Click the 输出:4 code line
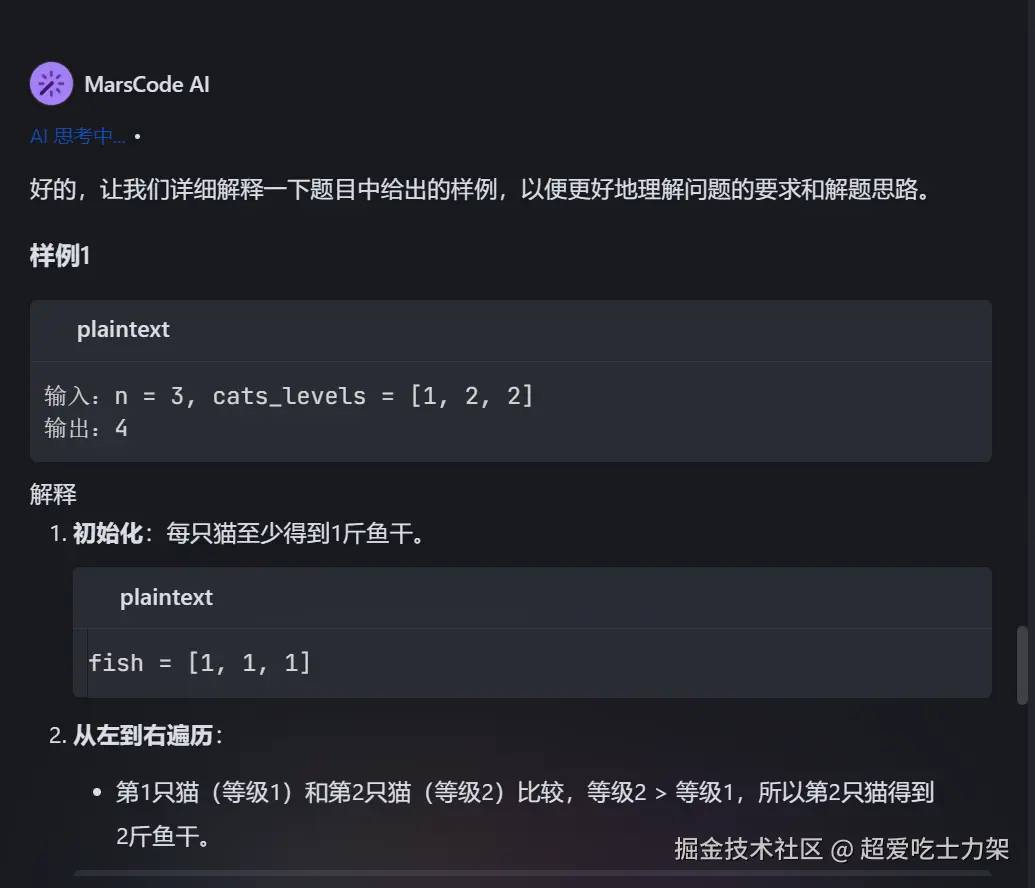 (x=86, y=428)
